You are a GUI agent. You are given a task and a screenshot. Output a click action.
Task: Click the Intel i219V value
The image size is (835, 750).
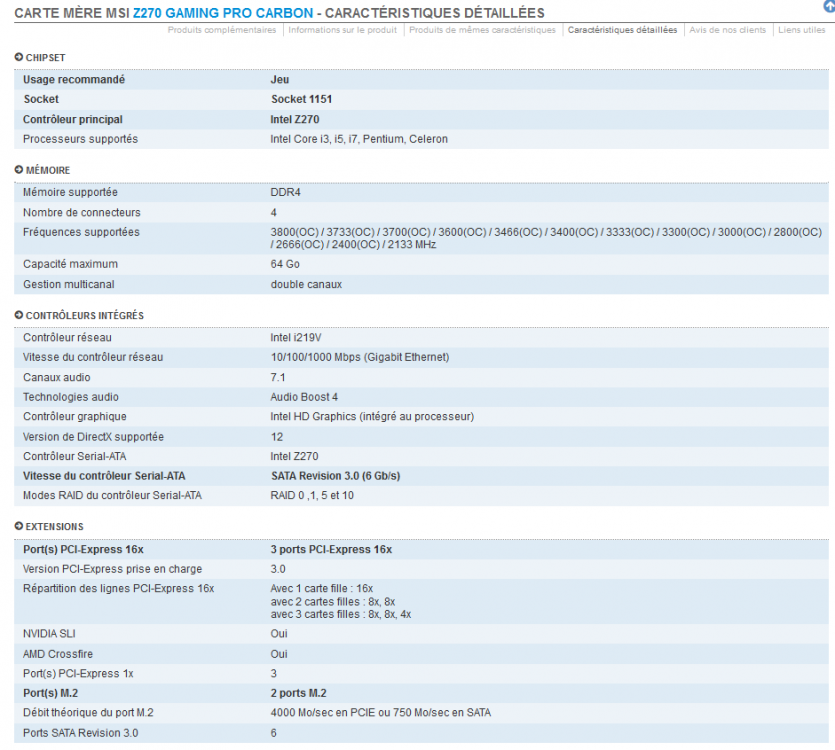(296, 338)
